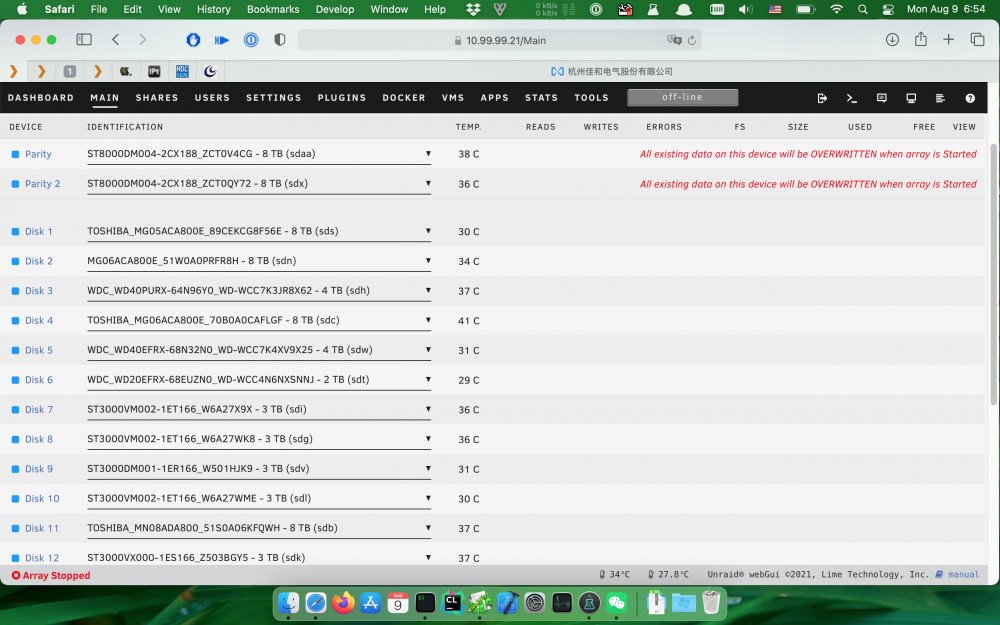Open the DOCKER tab
Image resolution: width=1000 pixels, height=625 pixels.
click(404, 98)
